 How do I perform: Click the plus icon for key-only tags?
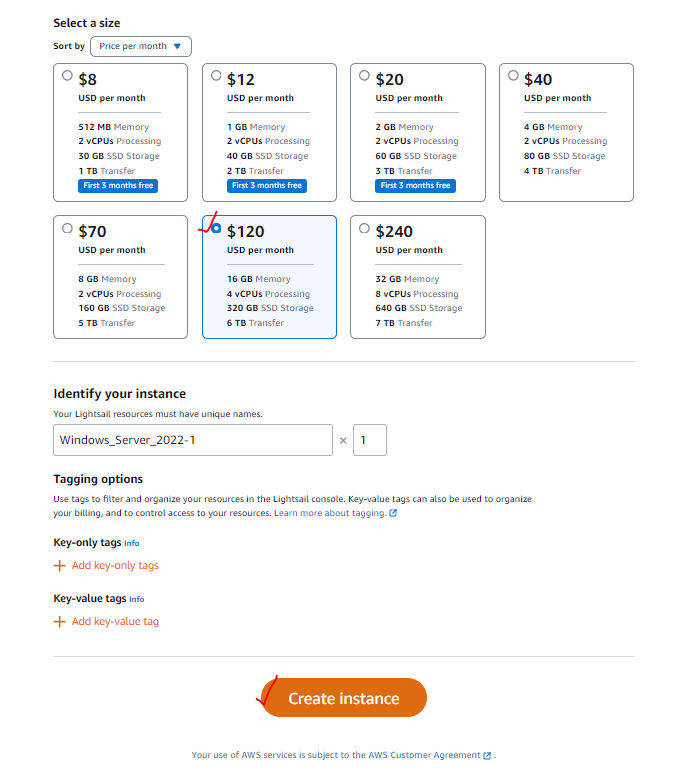coord(60,566)
